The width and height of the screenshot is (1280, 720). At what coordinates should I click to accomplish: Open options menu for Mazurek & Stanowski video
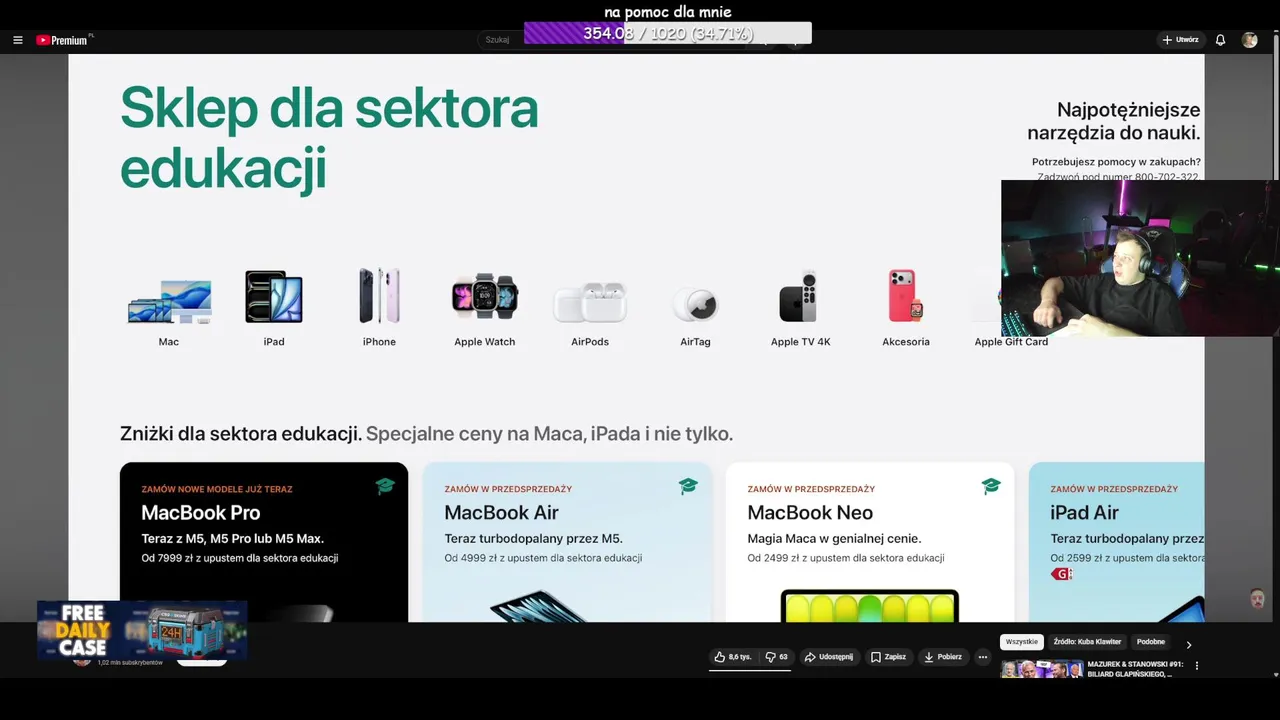(1197, 666)
